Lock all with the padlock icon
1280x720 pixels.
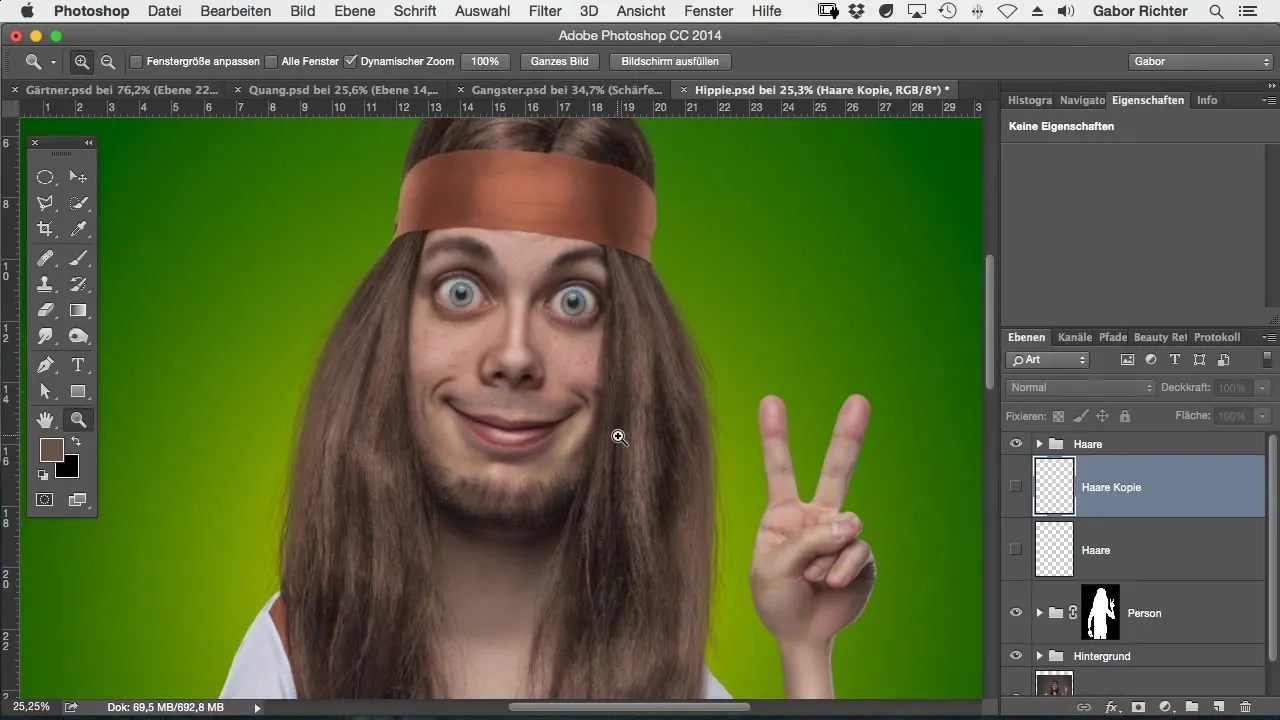(x=1125, y=416)
